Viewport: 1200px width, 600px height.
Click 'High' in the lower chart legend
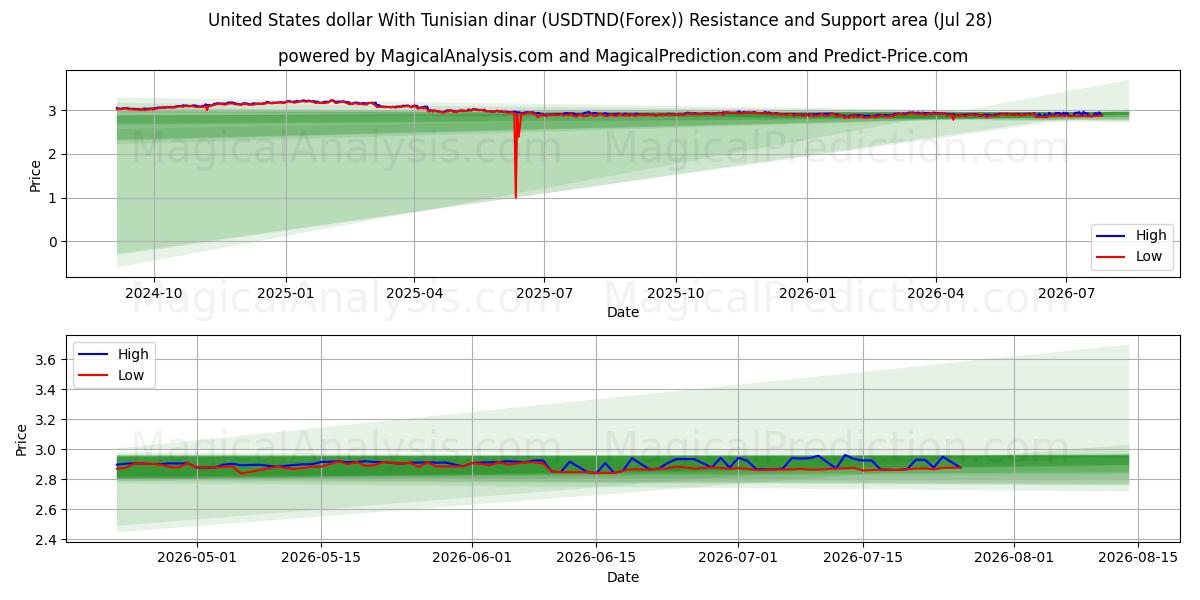pyautogui.click(x=133, y=354)
